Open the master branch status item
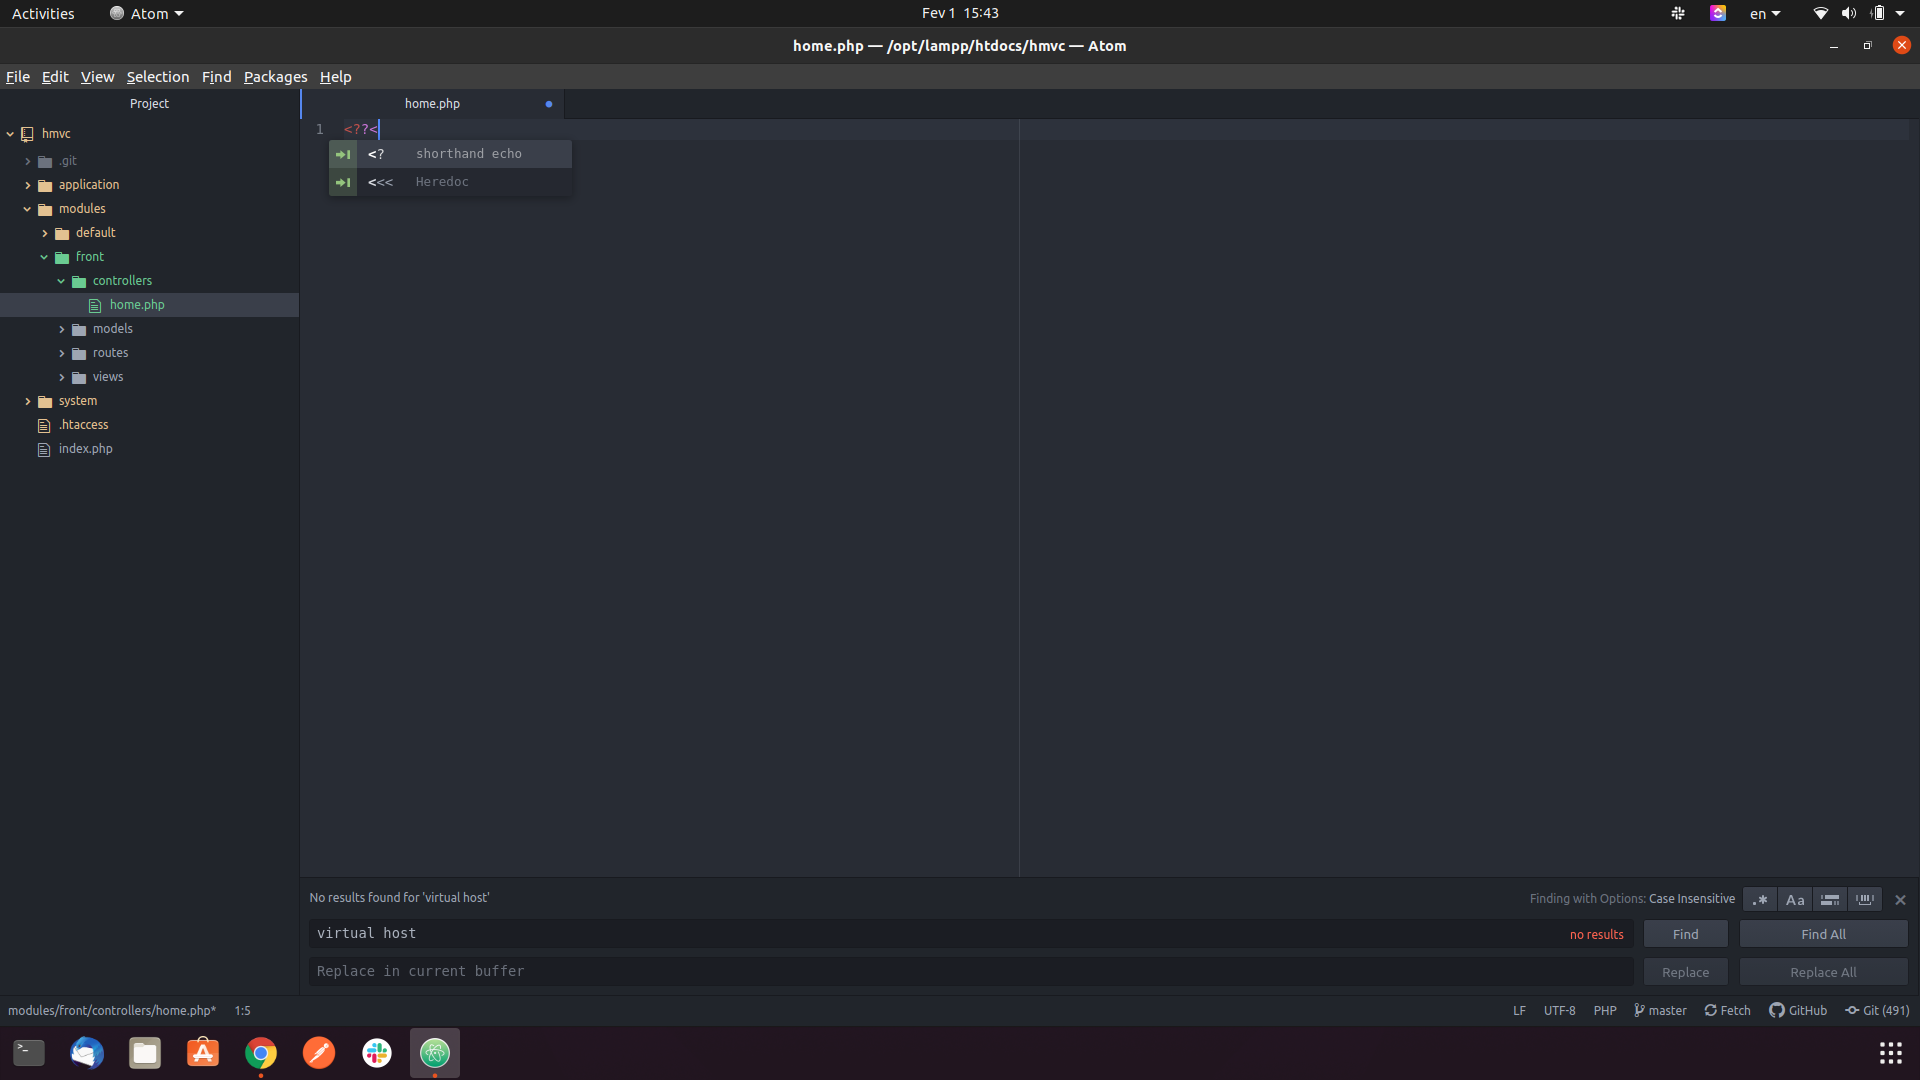The image size is (1920, 1080). [1660, 1011]
